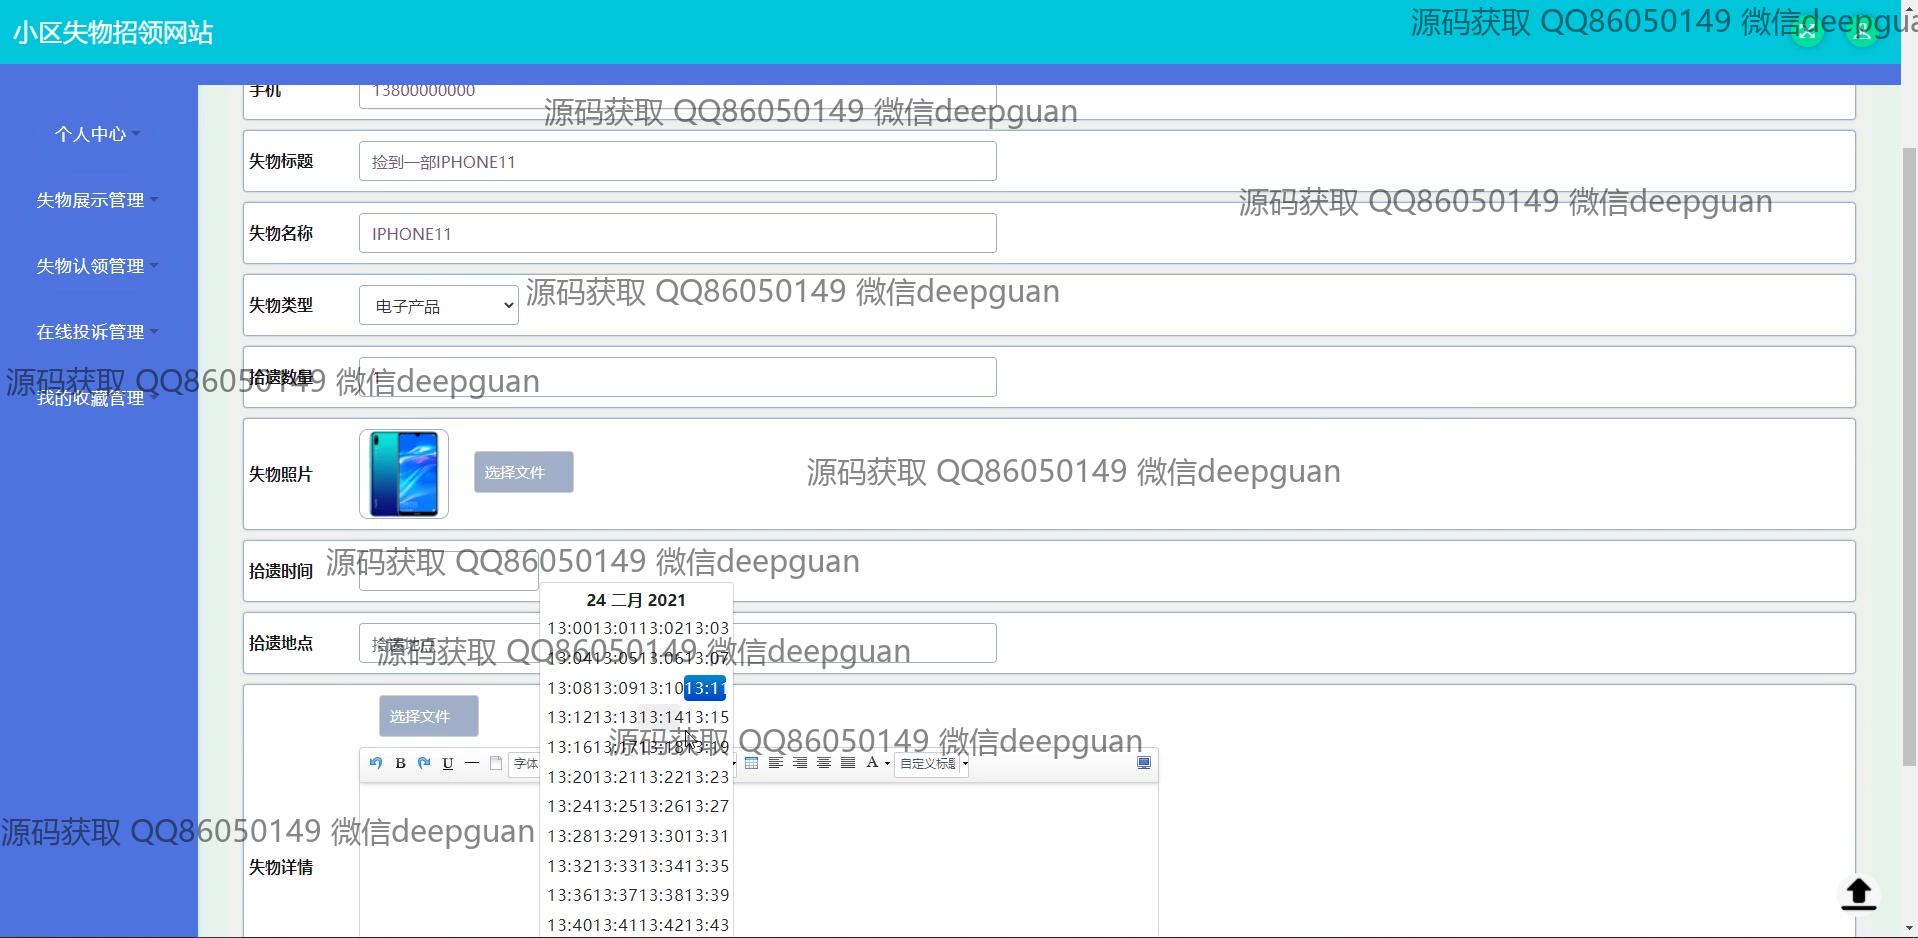The height and width of the screenshot is (938, 1918).
Task: Open the 失物类型 dropdown showing 电子产品
Action: click(x=439, y=305)
